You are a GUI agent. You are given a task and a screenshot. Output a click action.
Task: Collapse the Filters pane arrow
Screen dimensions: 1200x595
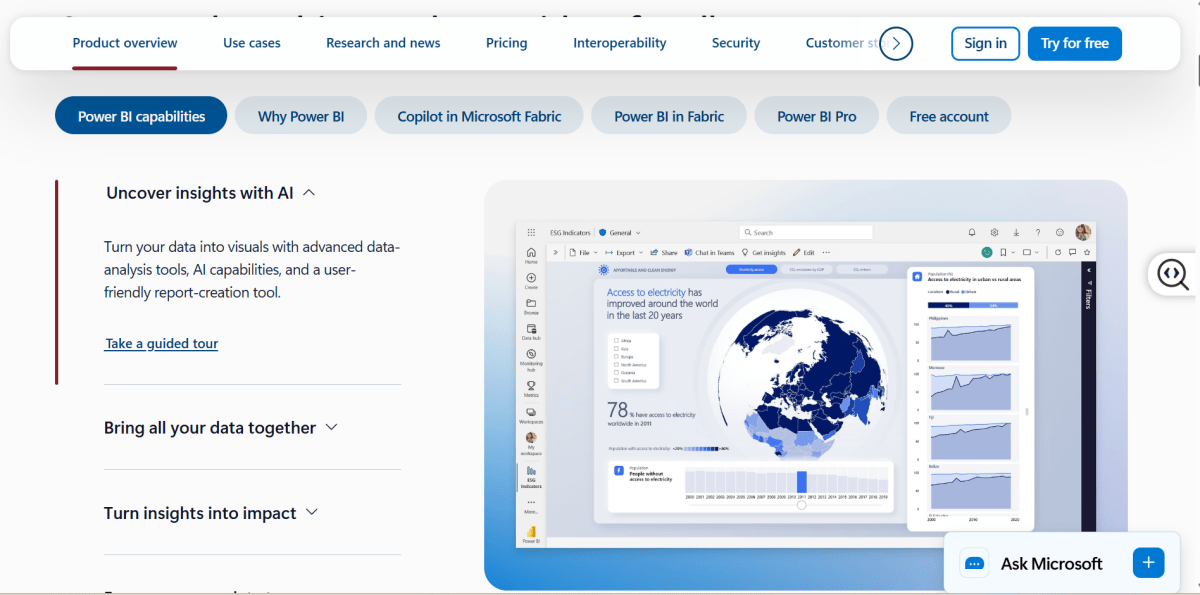pos(1089,270)
